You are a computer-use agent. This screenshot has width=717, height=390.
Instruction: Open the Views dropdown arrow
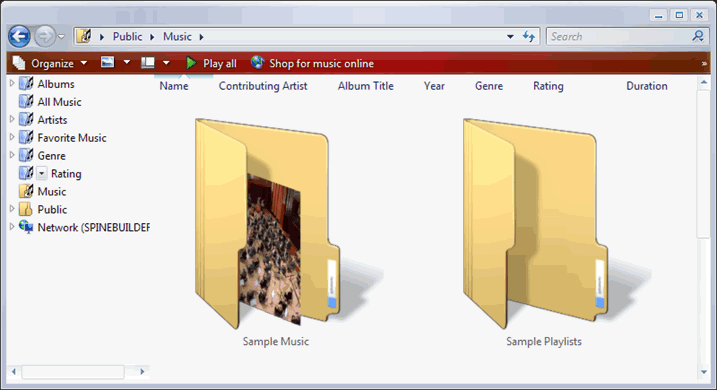[x=127, y=62]
